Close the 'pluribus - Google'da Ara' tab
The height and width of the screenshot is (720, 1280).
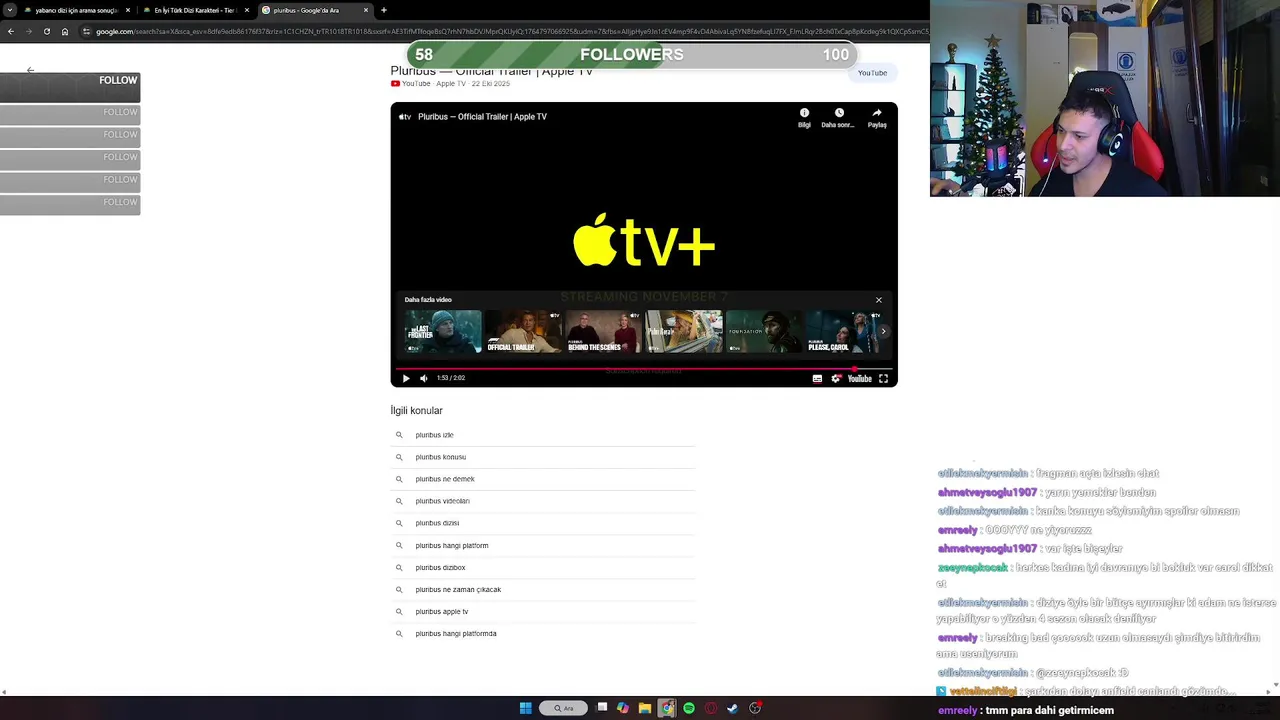(x=366, y=10)
